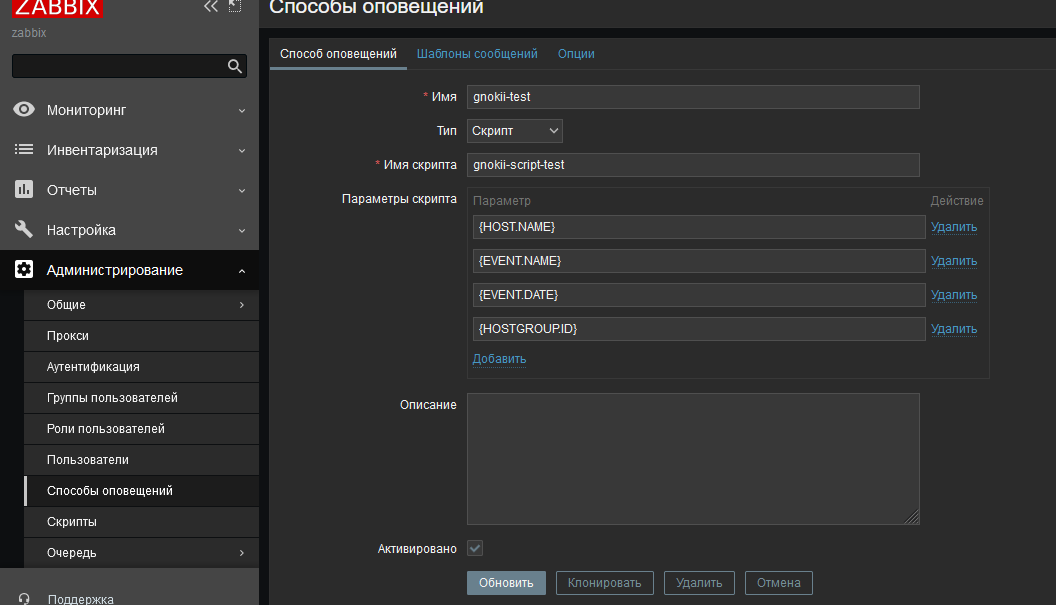Screen dimensions: 1056x605
Task: Delete the {HOSTGROUP.ID} parameter row
Action: point(953,329)
